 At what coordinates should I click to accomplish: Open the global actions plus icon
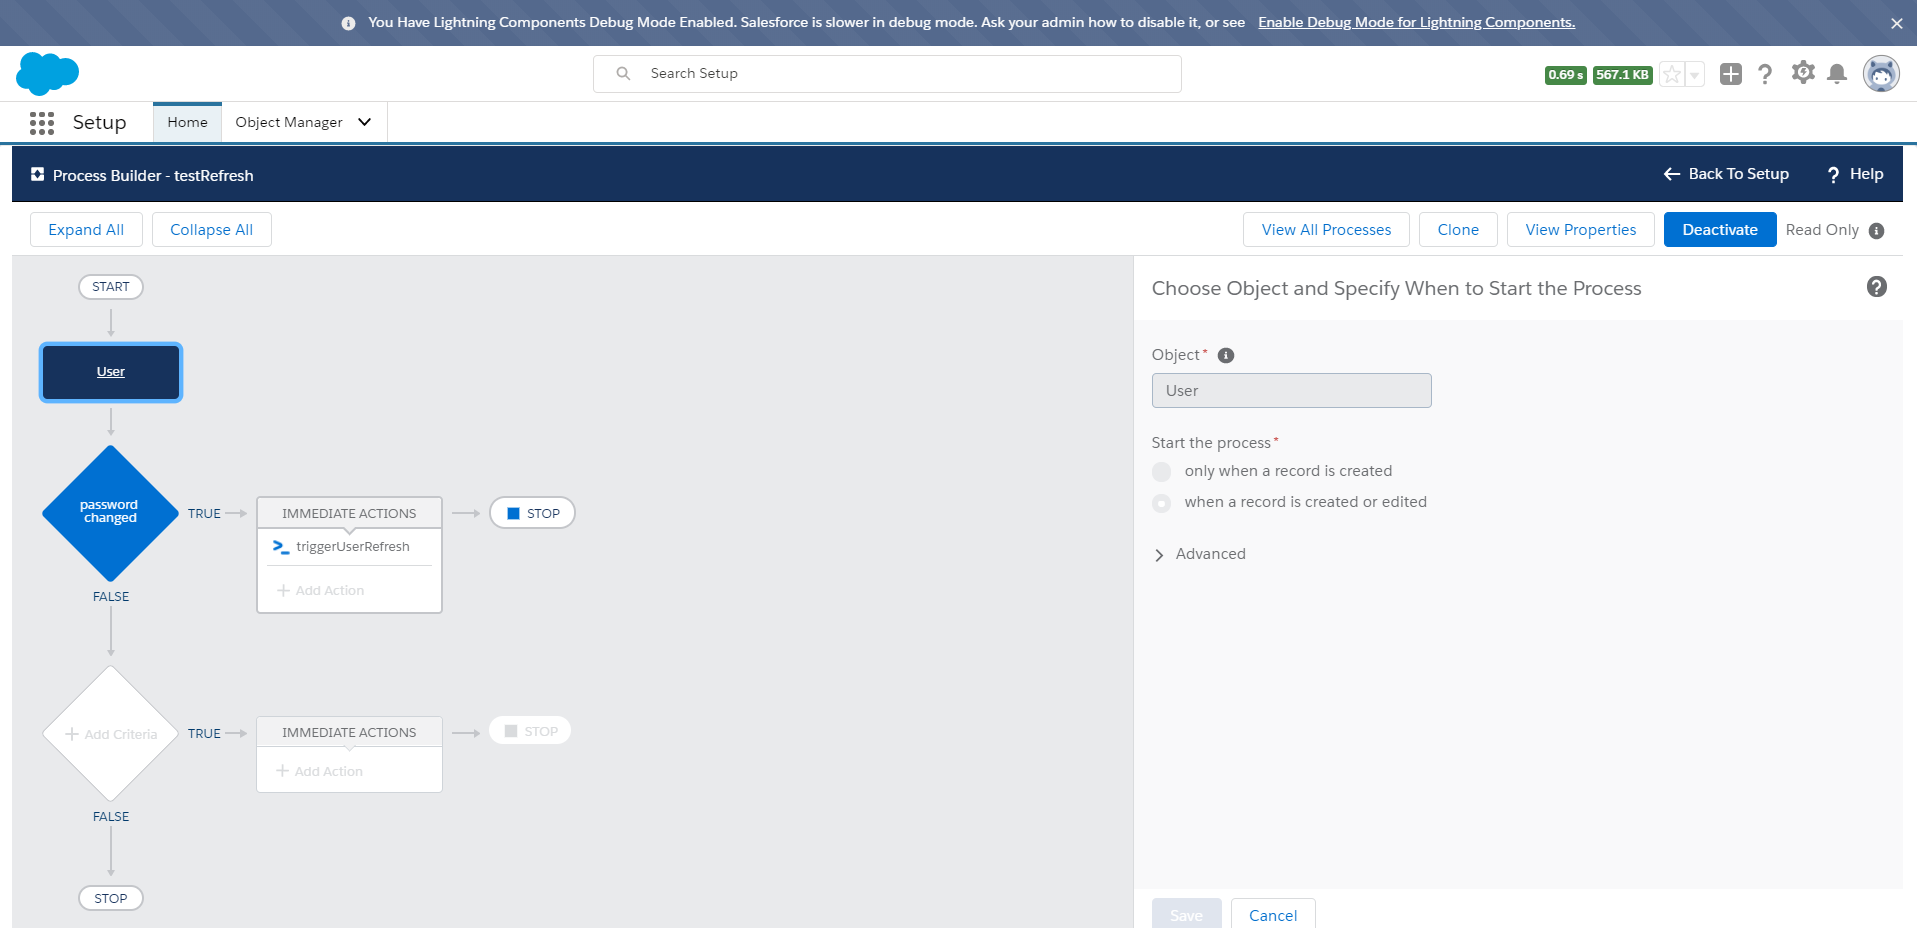click(1731, 74)
